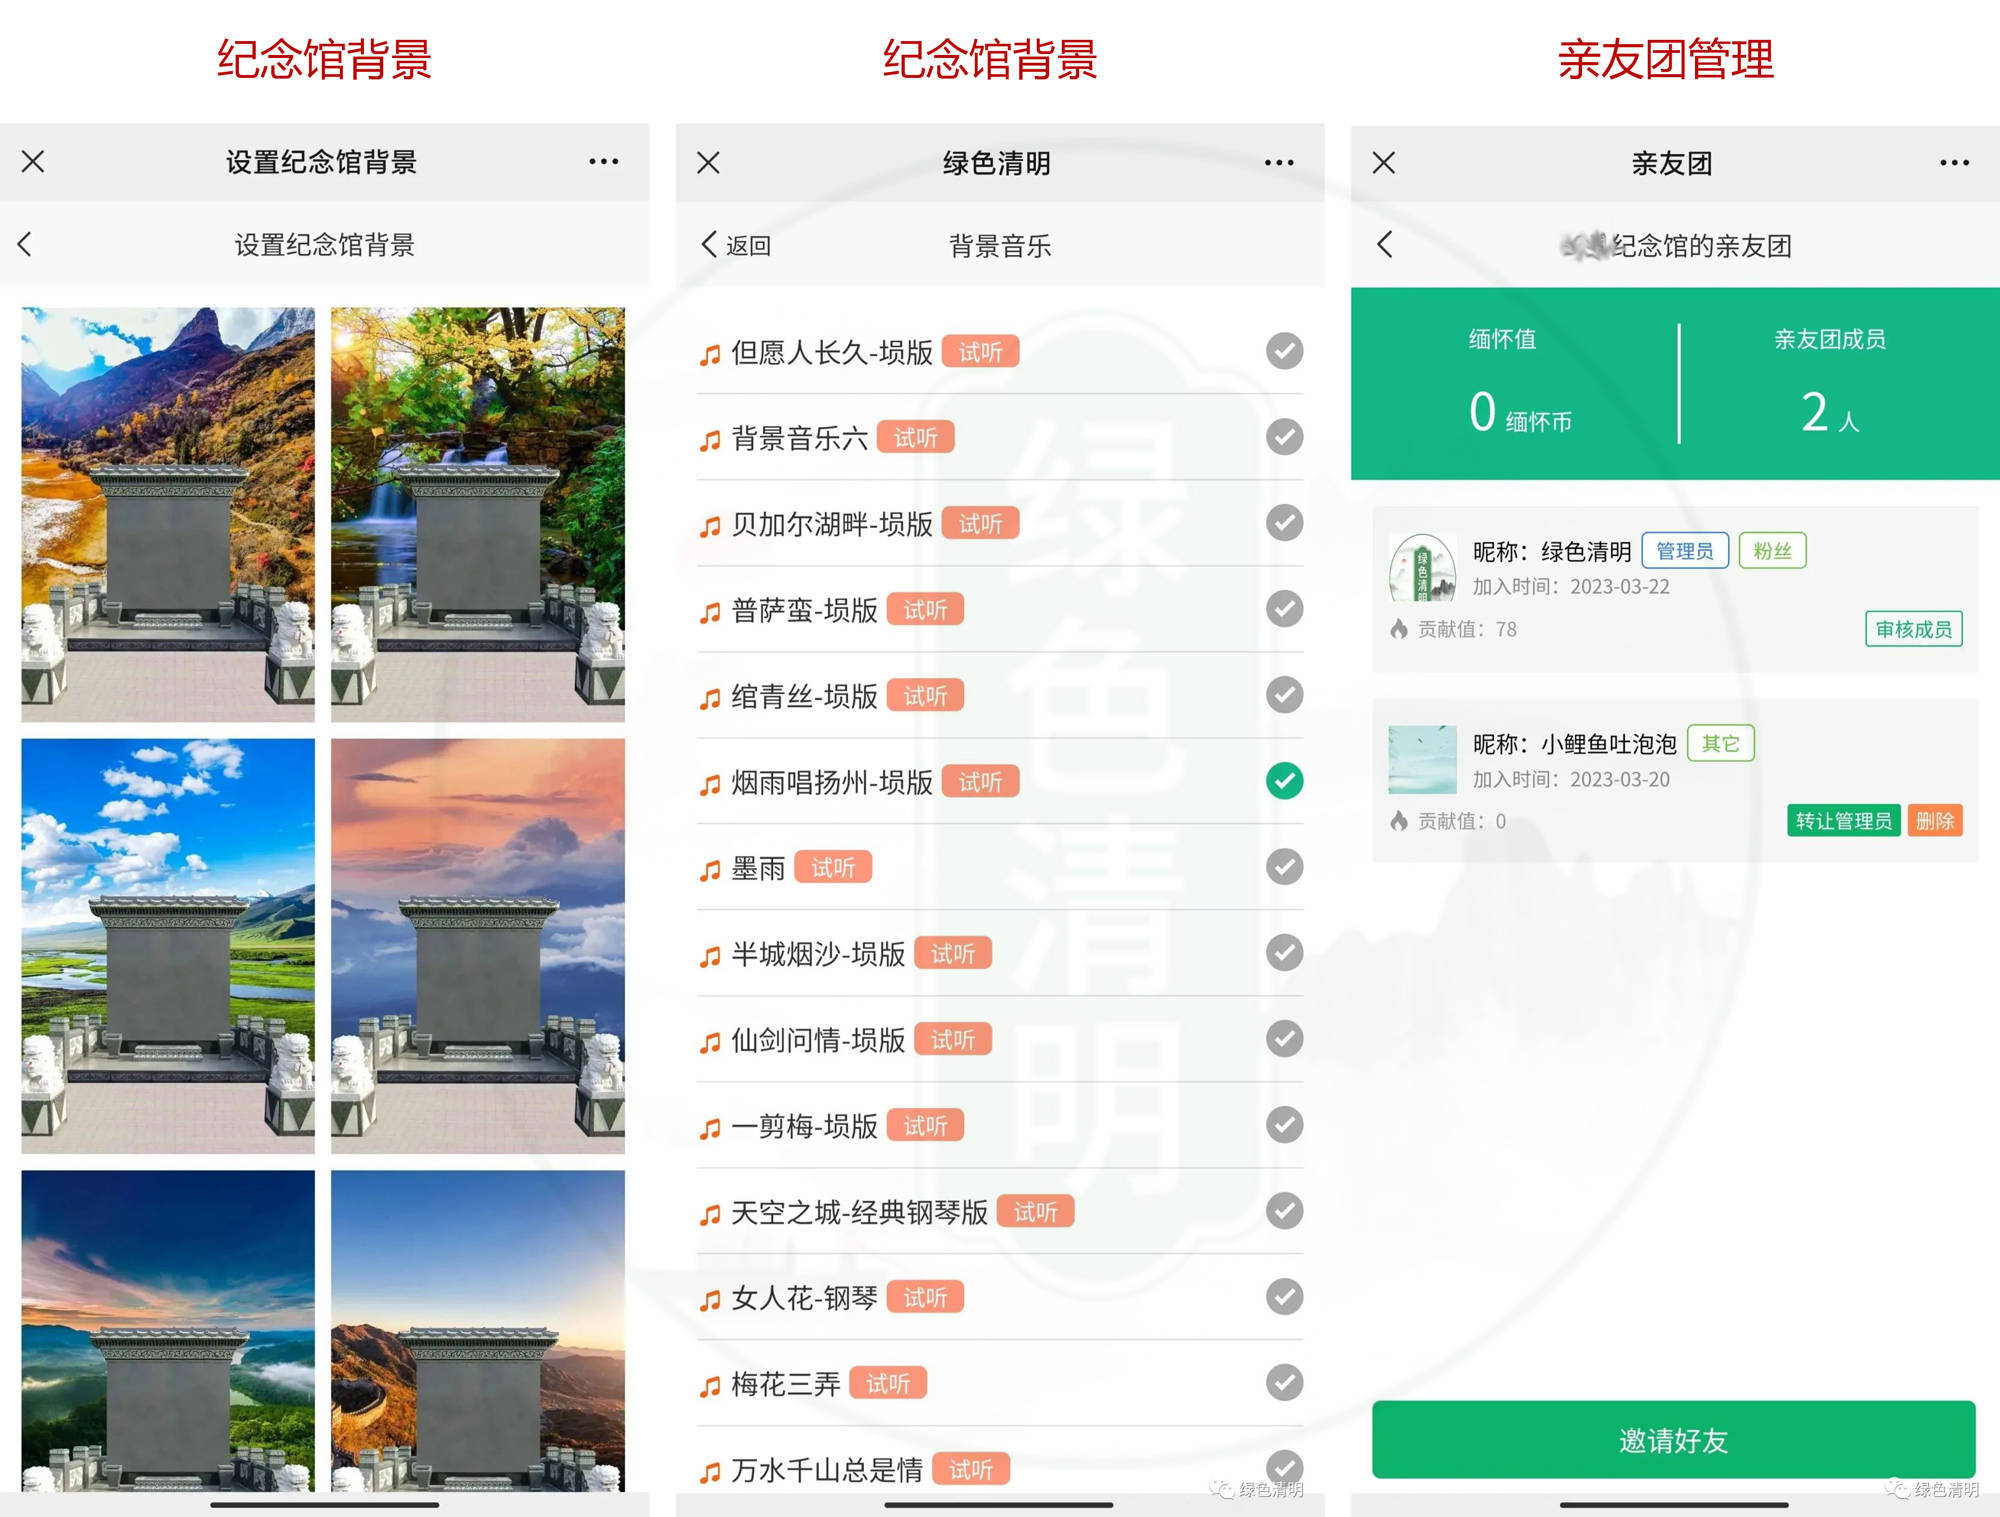Open three-dots menu in 设置纪念馆背景 header

[603, 161]
